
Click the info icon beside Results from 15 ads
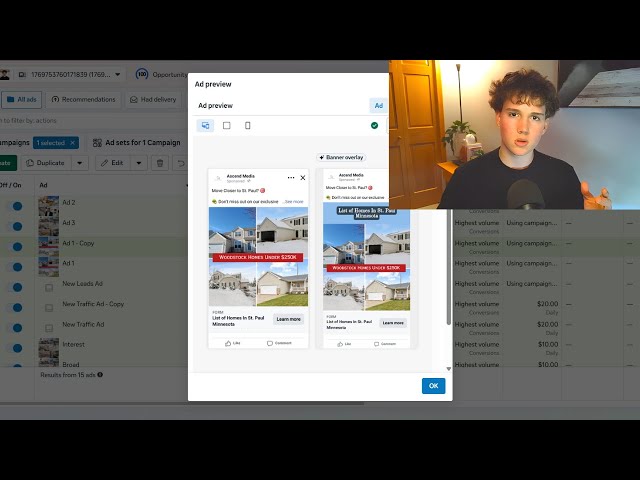coord(100,375)
